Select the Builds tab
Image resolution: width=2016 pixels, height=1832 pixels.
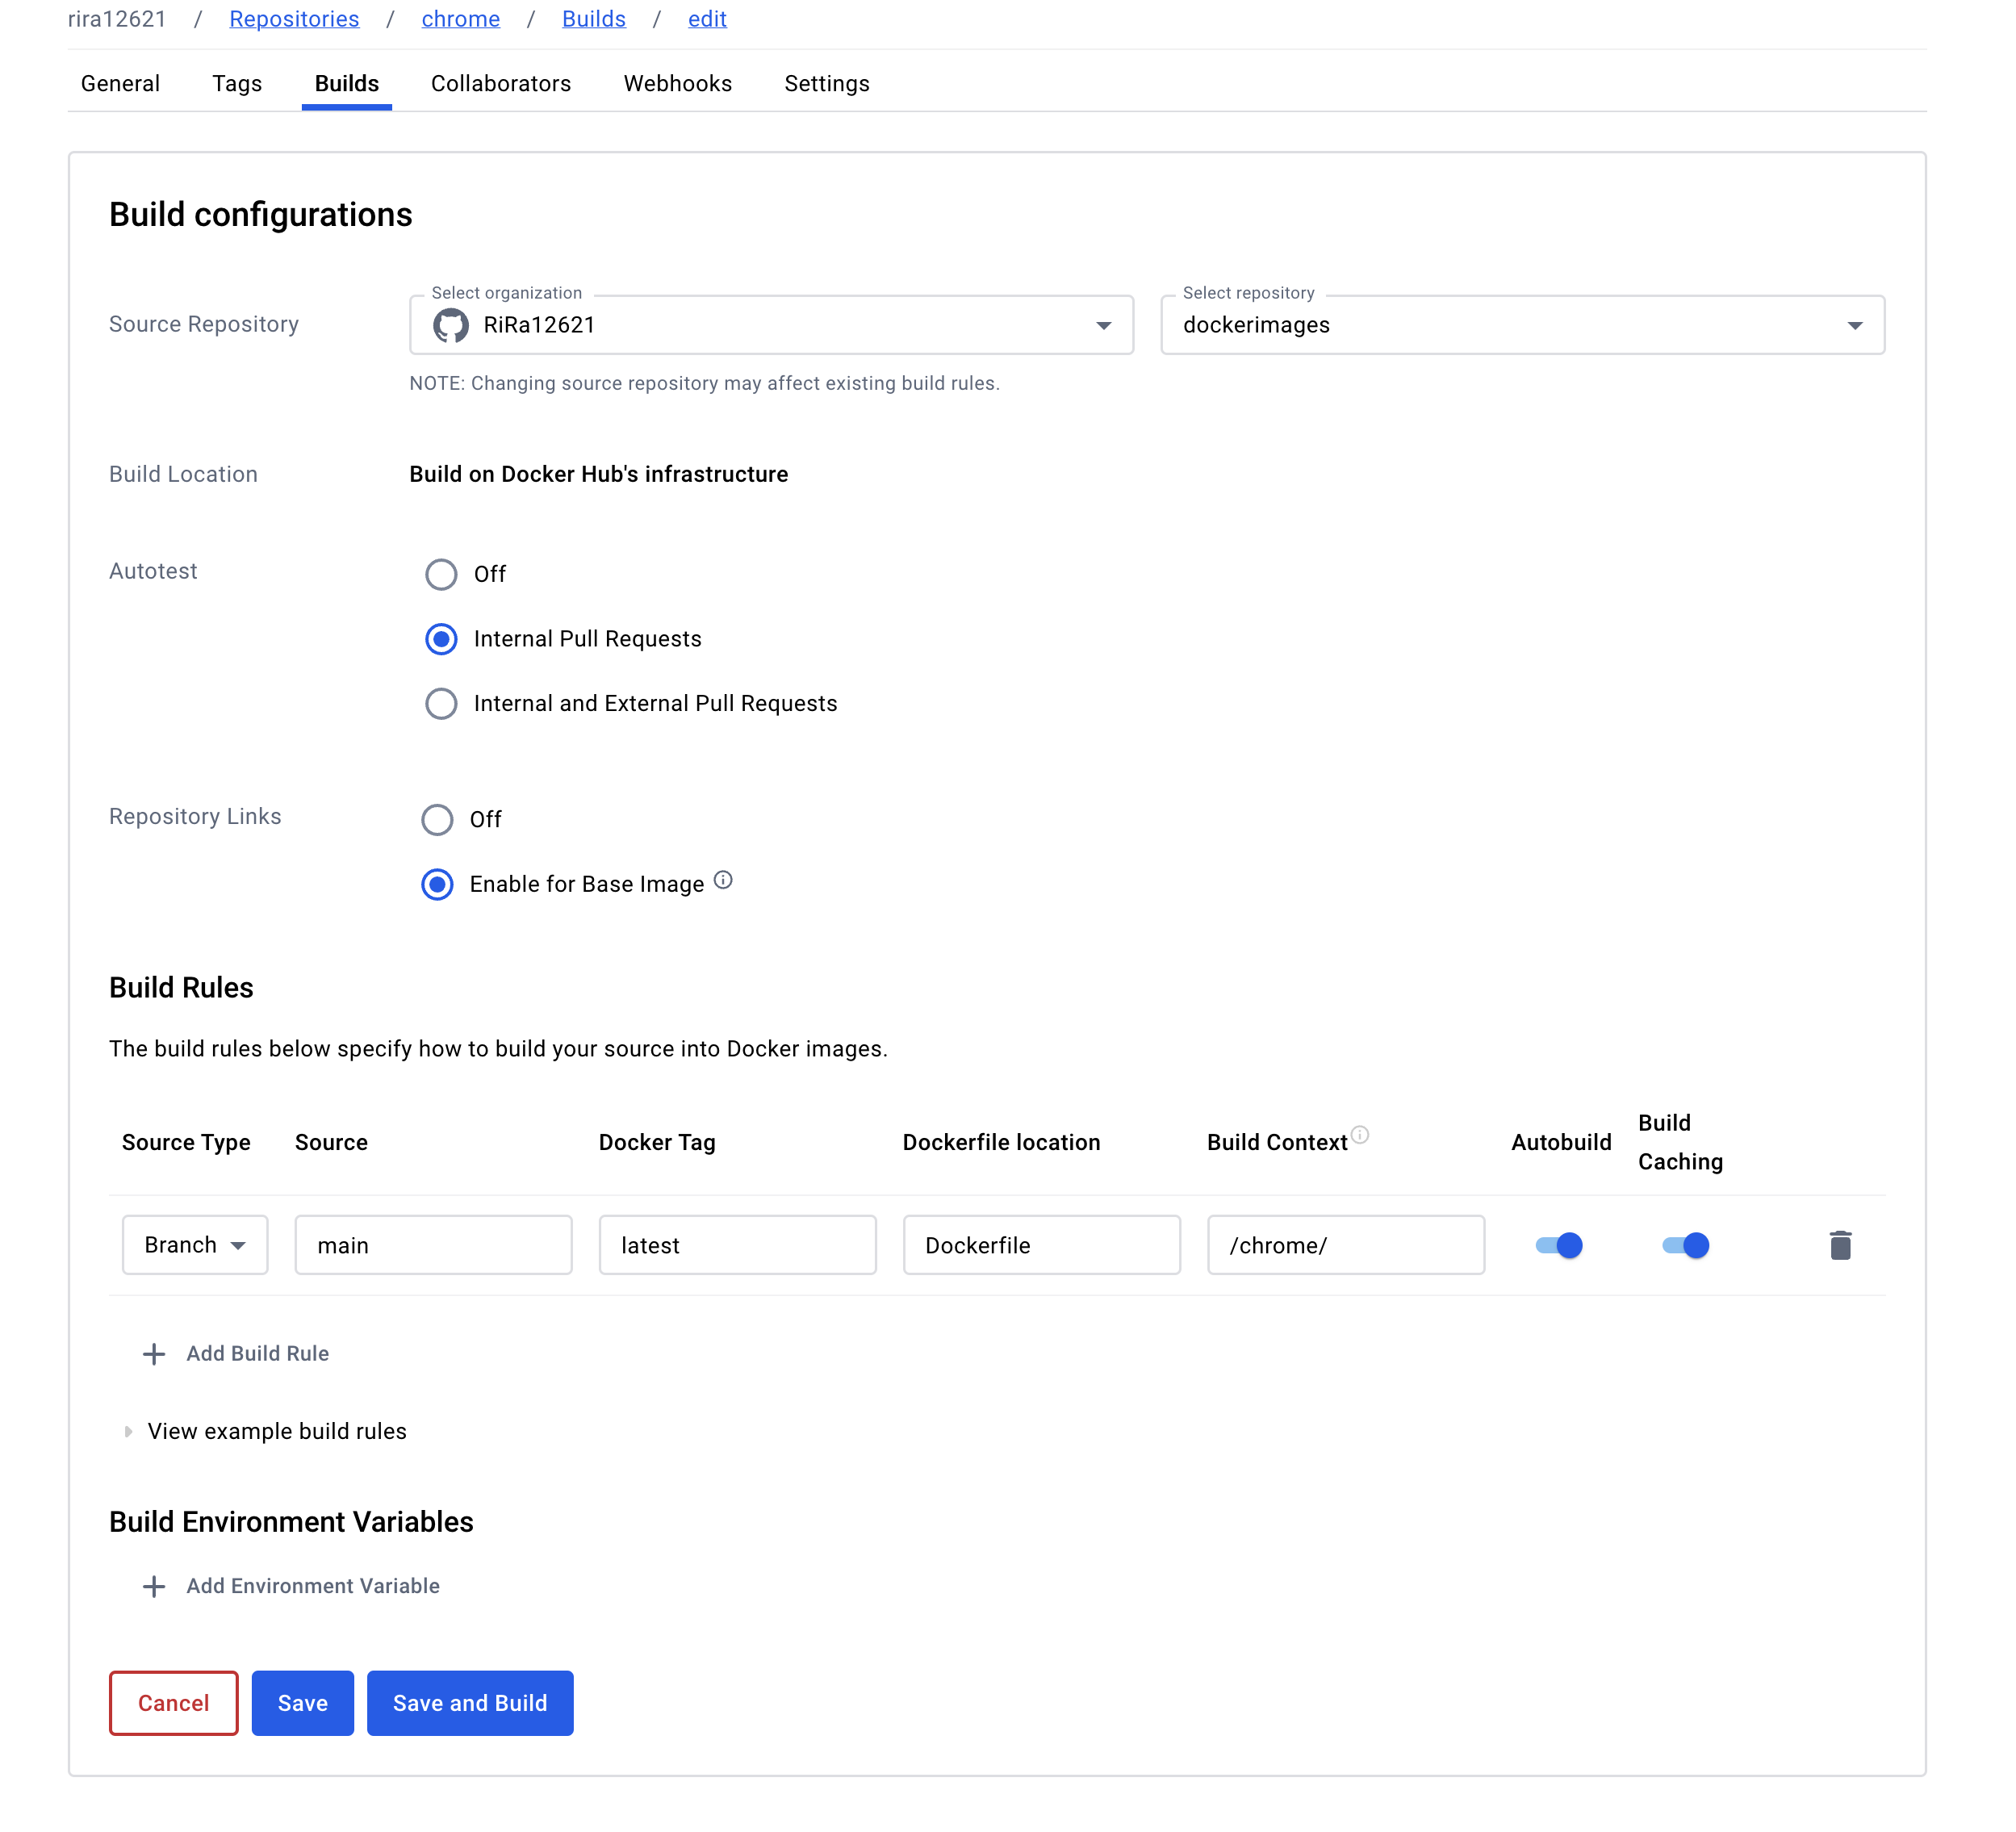click(347, 84)
